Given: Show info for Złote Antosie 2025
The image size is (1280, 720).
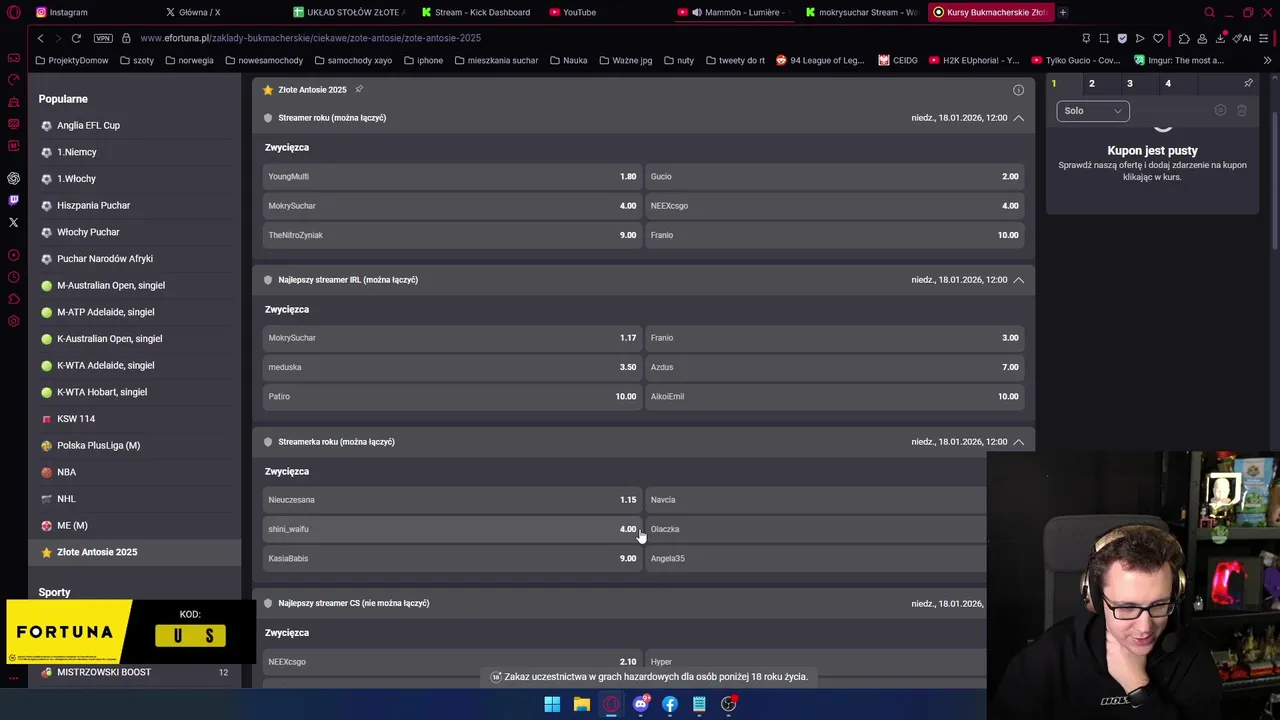Looking at the screenshot, I should [x=1018, y=90].
